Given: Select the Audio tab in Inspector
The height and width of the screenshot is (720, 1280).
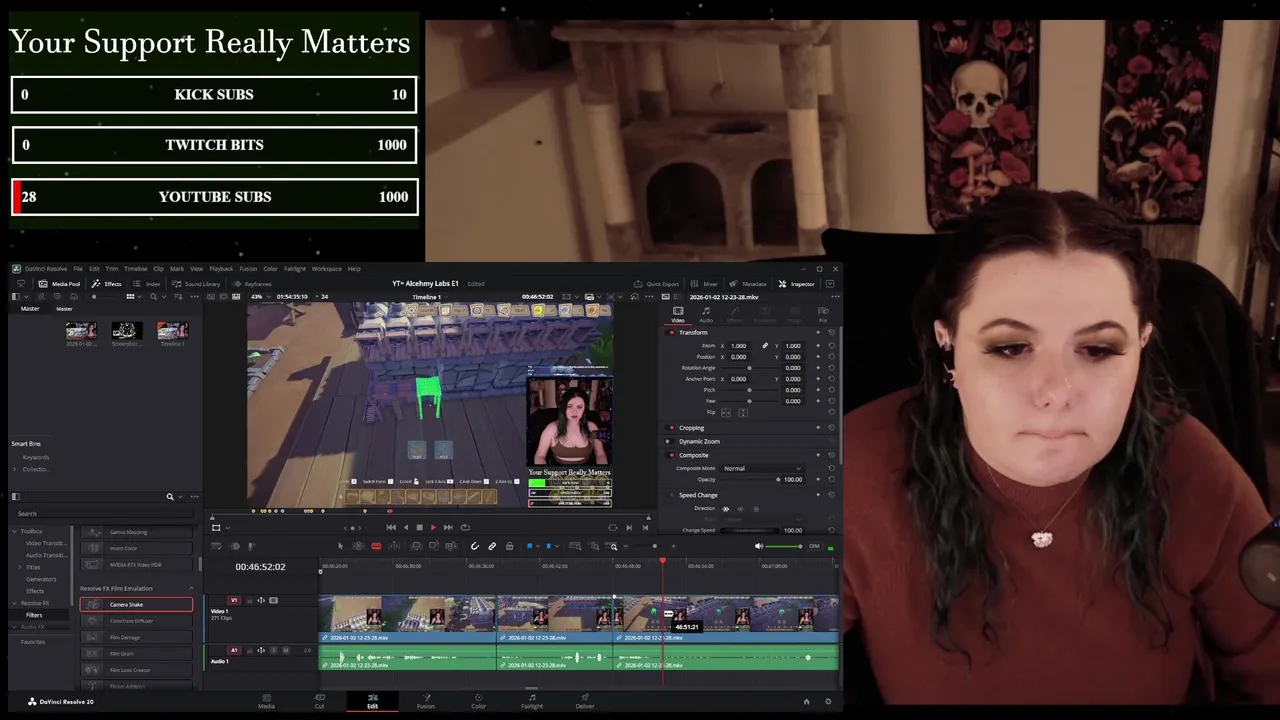Looking at the screenshot, I should pyautogui.click(x=706, y=315).
